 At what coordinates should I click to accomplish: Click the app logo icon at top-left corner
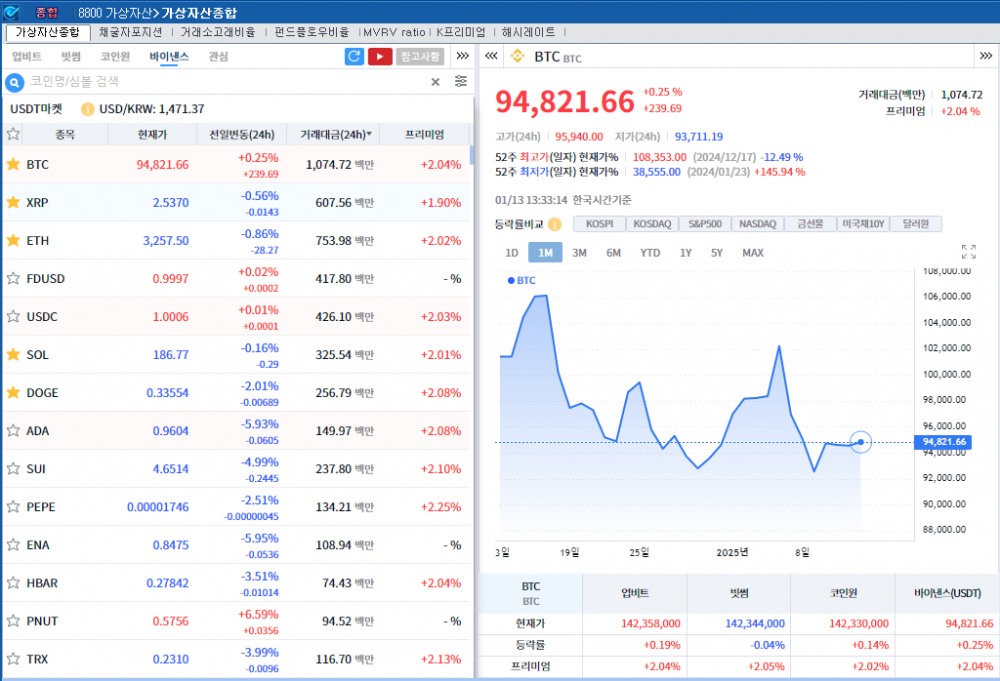point(12,13)
